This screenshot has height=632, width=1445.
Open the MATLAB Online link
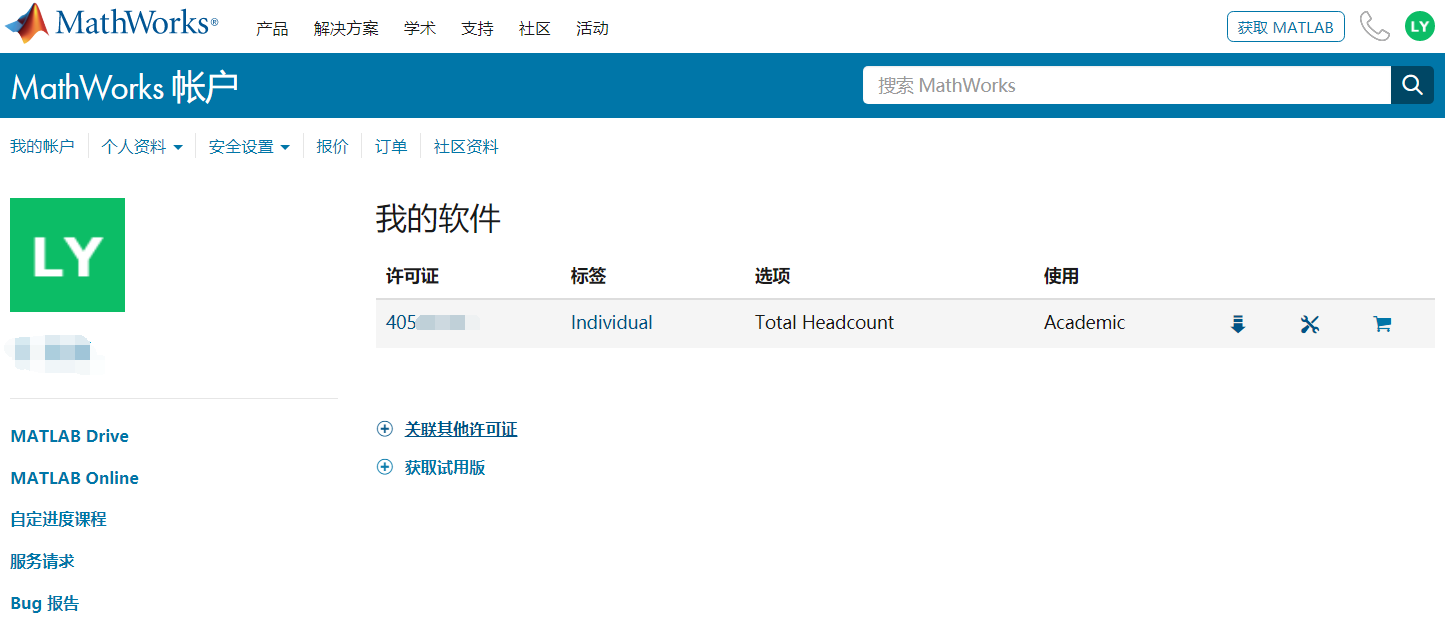[74, 478]
